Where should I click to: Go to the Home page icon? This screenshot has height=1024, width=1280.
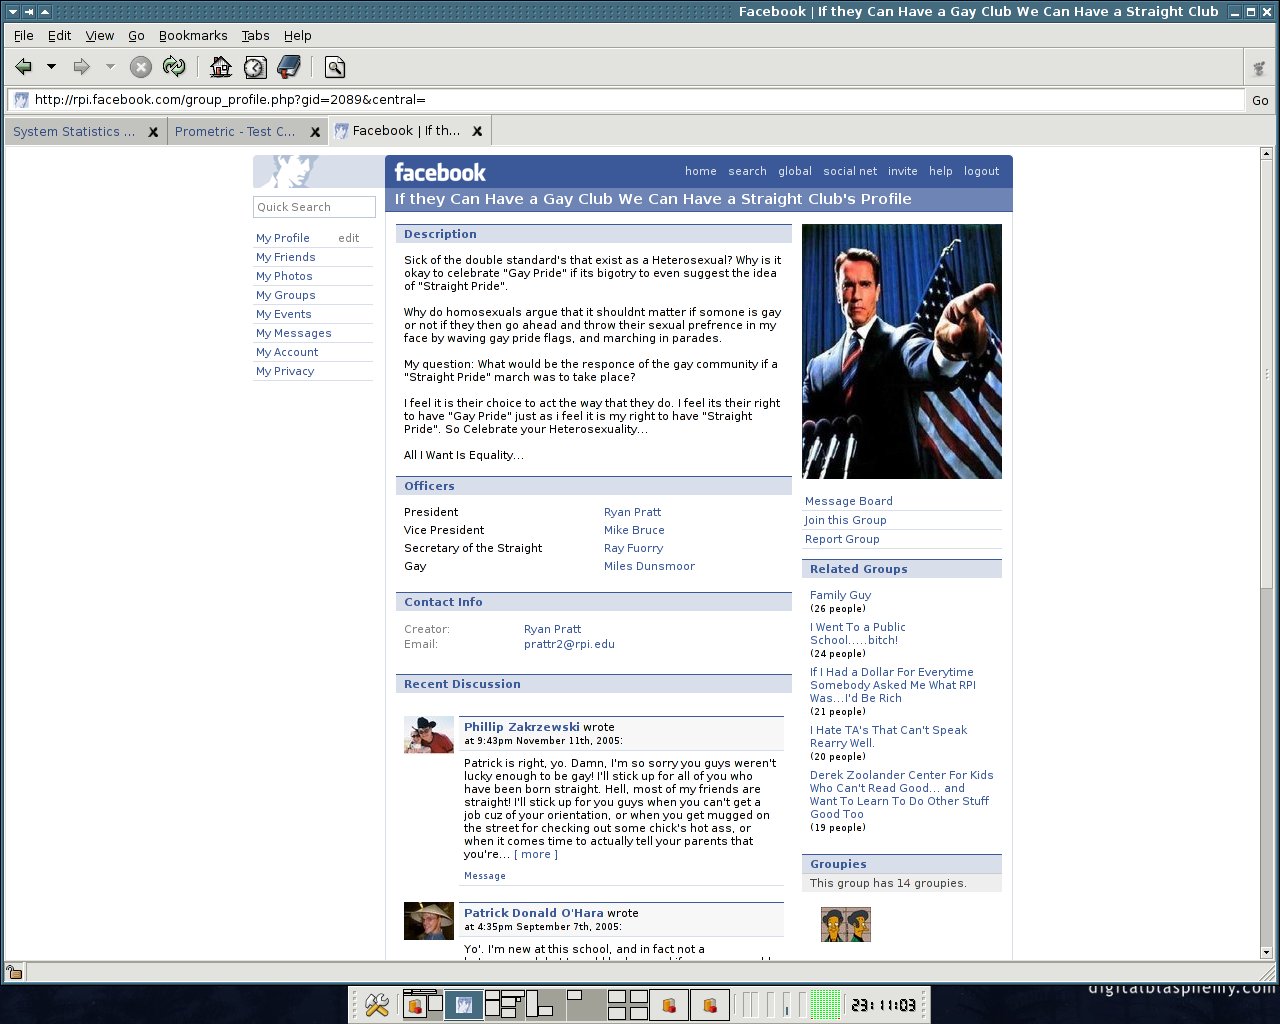pyautogui.click(x=221, y=67)
